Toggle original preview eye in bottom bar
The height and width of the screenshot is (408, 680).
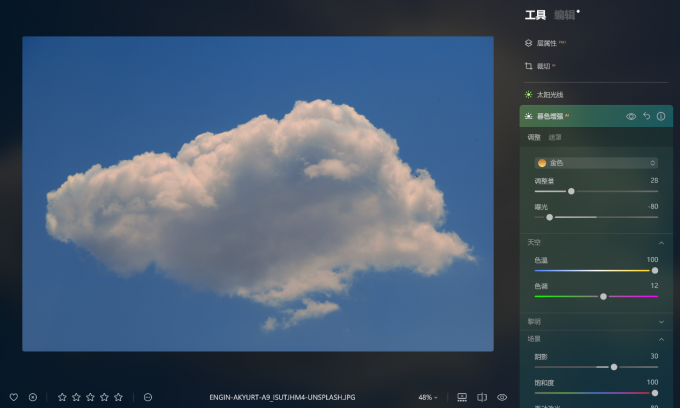coord(502,397)
